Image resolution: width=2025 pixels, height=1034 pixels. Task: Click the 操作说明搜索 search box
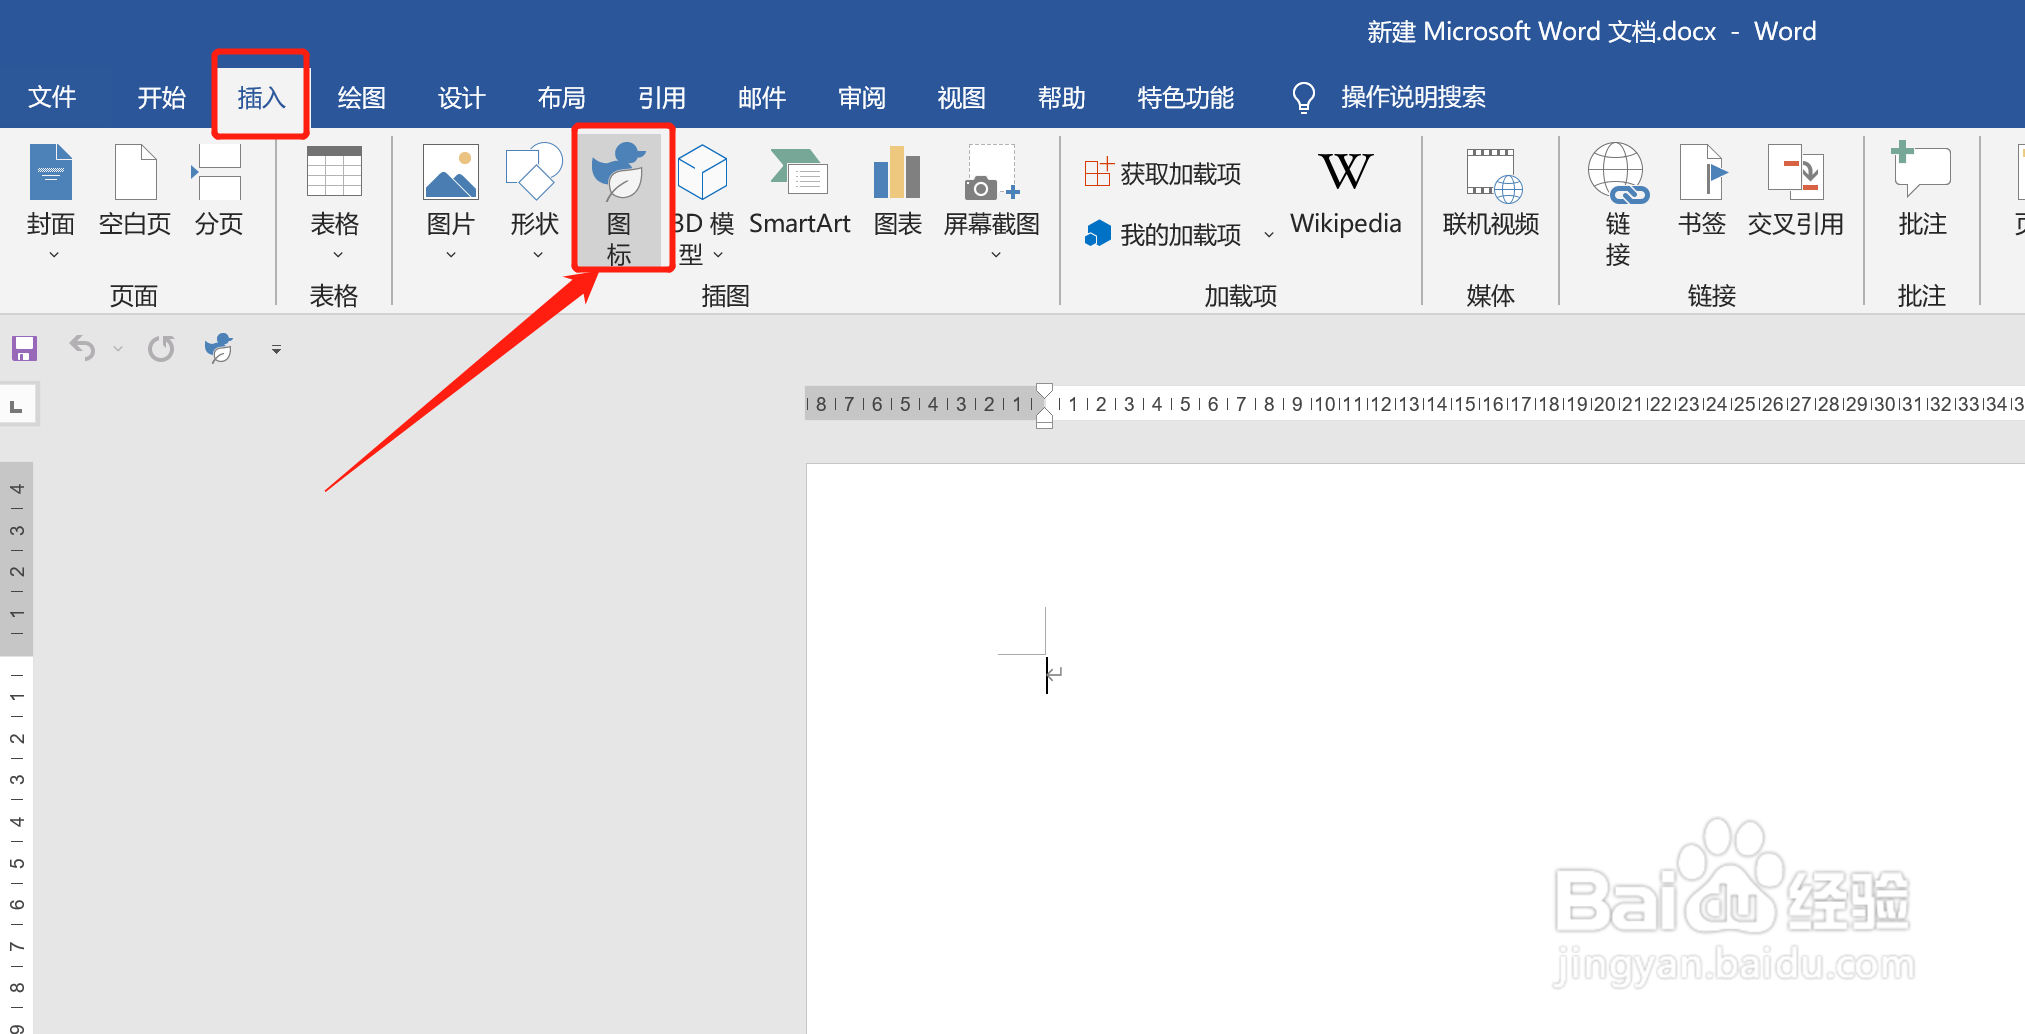point(1413,97)
